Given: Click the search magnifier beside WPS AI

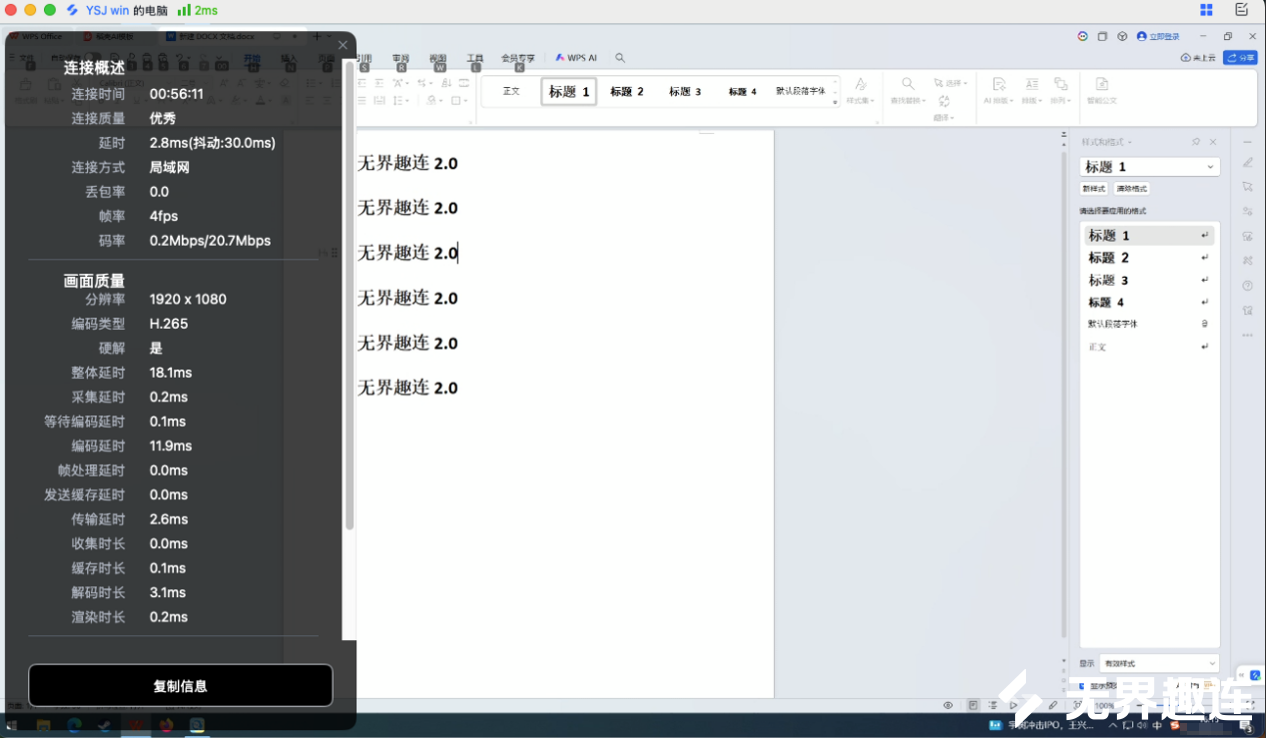Looking at the screenshot, I should click(620, 58).
